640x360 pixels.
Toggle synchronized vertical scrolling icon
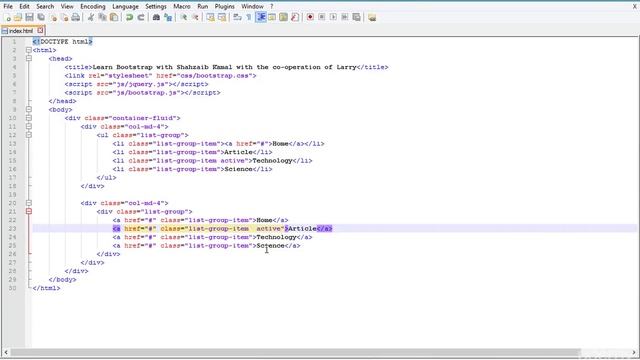pos(210,17)
